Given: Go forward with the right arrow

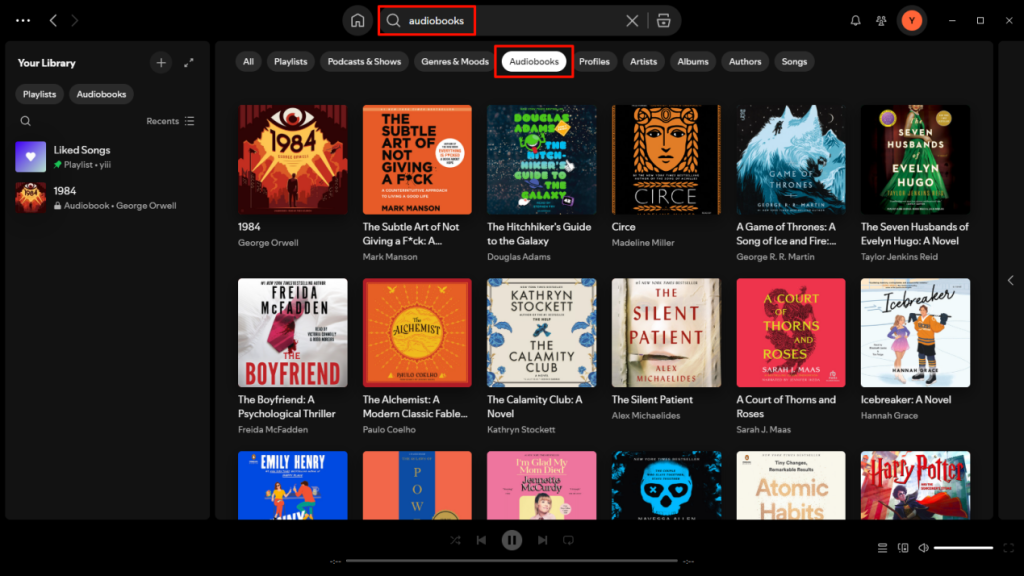Looking at the screenshot, I should pyautogui.click(x=74, y=21).
